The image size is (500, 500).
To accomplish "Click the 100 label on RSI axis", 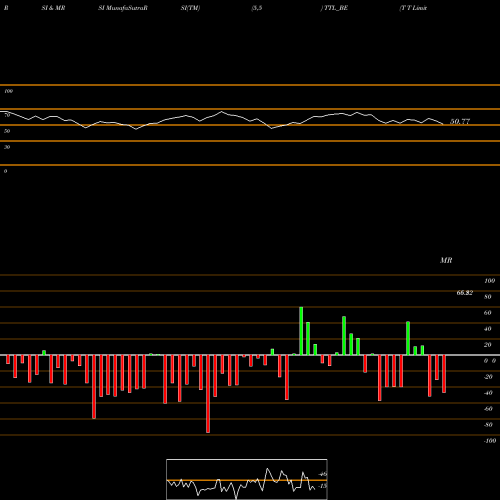I will pos(9,91).
